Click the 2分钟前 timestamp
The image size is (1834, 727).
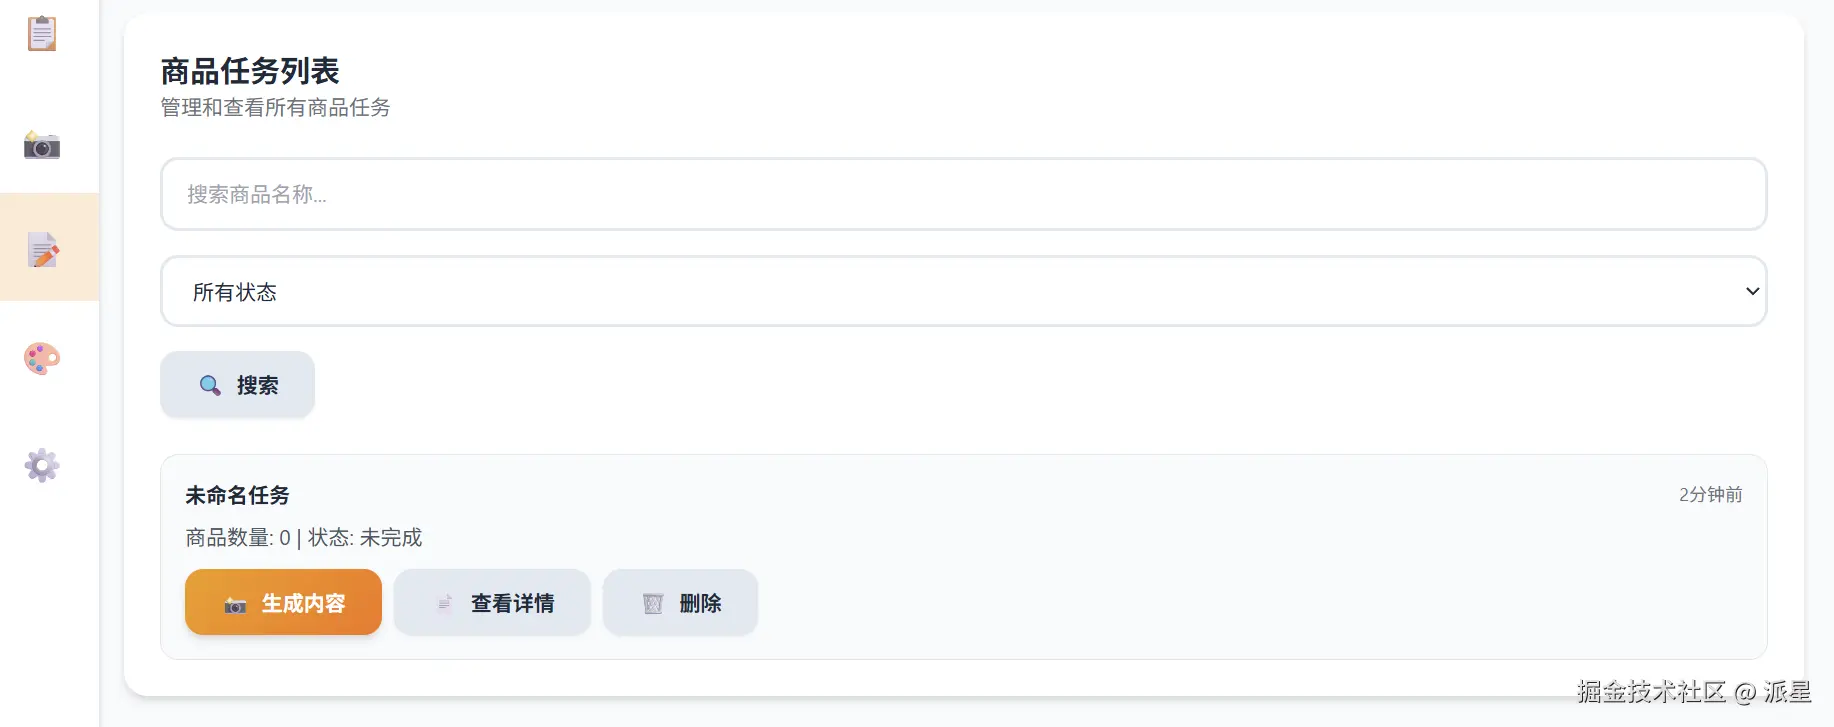(x=1710, y=494)
